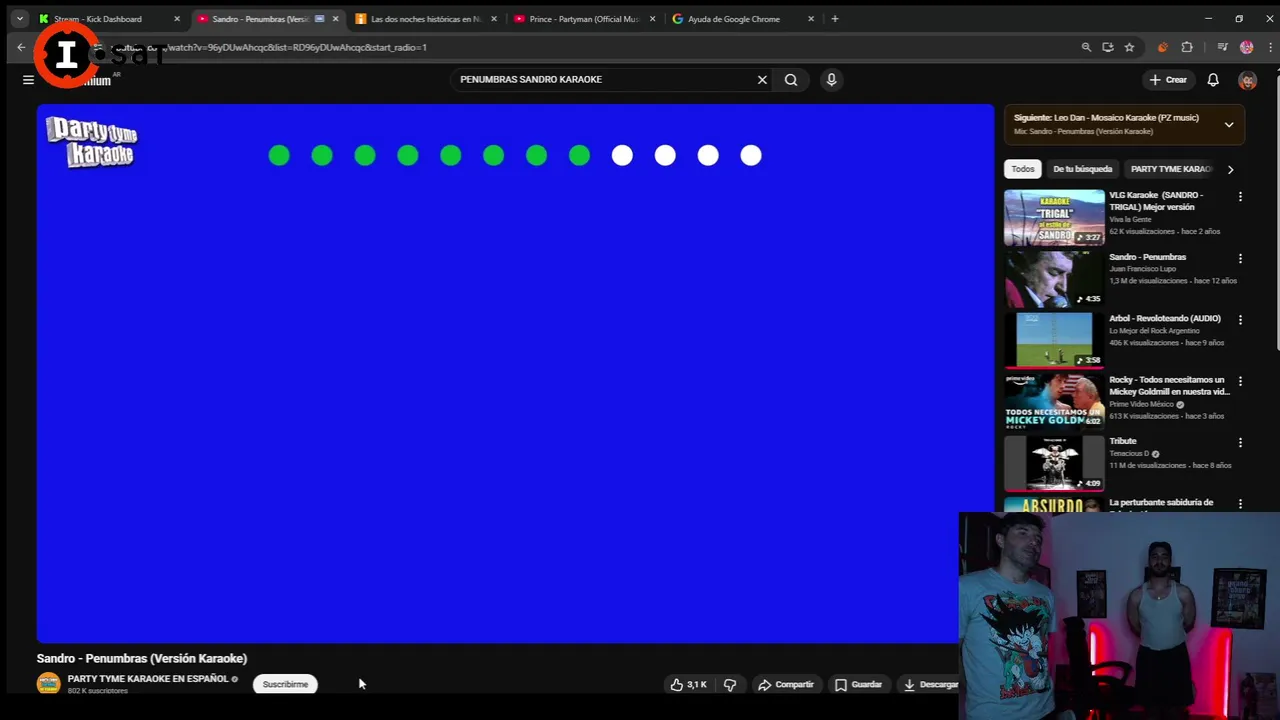
Task: Subscribe with the Suscribirme button
Action: [285, 684]
